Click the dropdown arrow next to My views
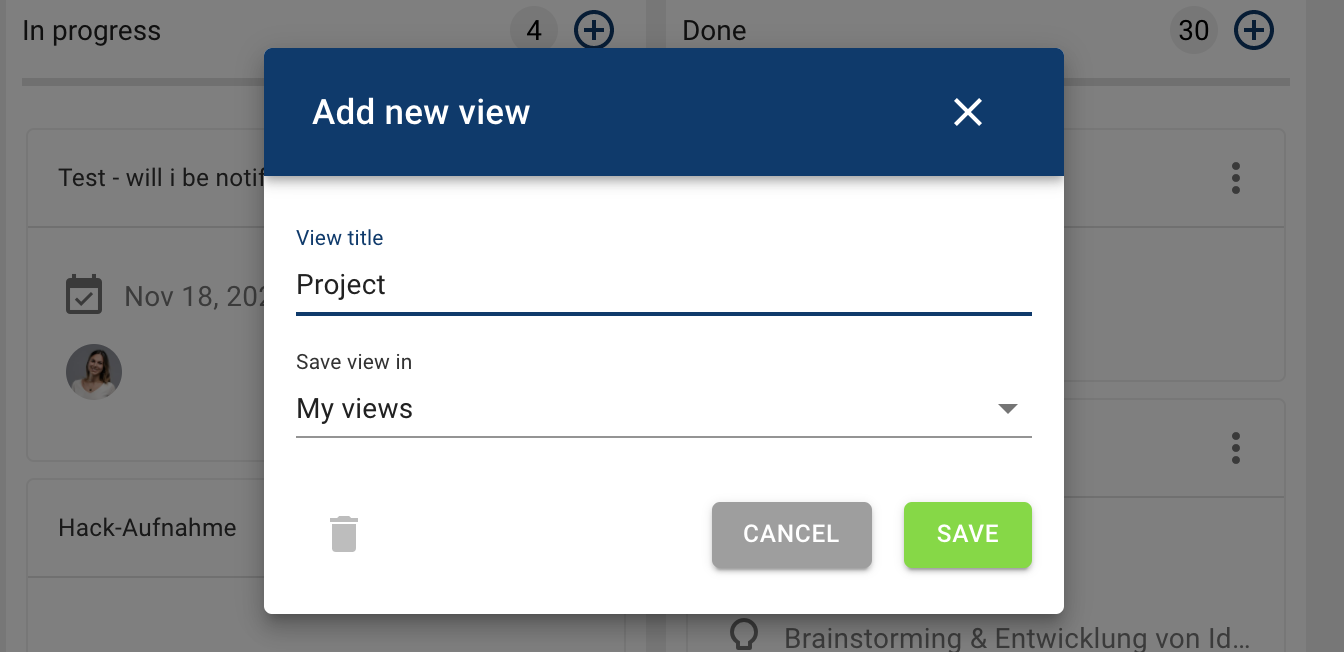The width and height of the screenshot is (1344, 652). click(1008, 409)
